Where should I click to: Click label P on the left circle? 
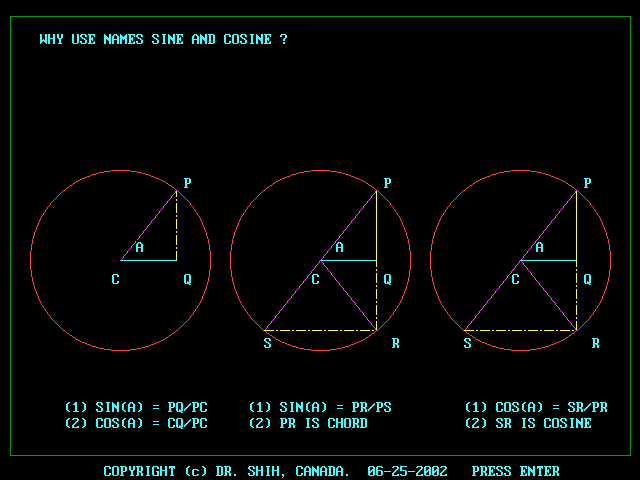(x=187, y=183)
